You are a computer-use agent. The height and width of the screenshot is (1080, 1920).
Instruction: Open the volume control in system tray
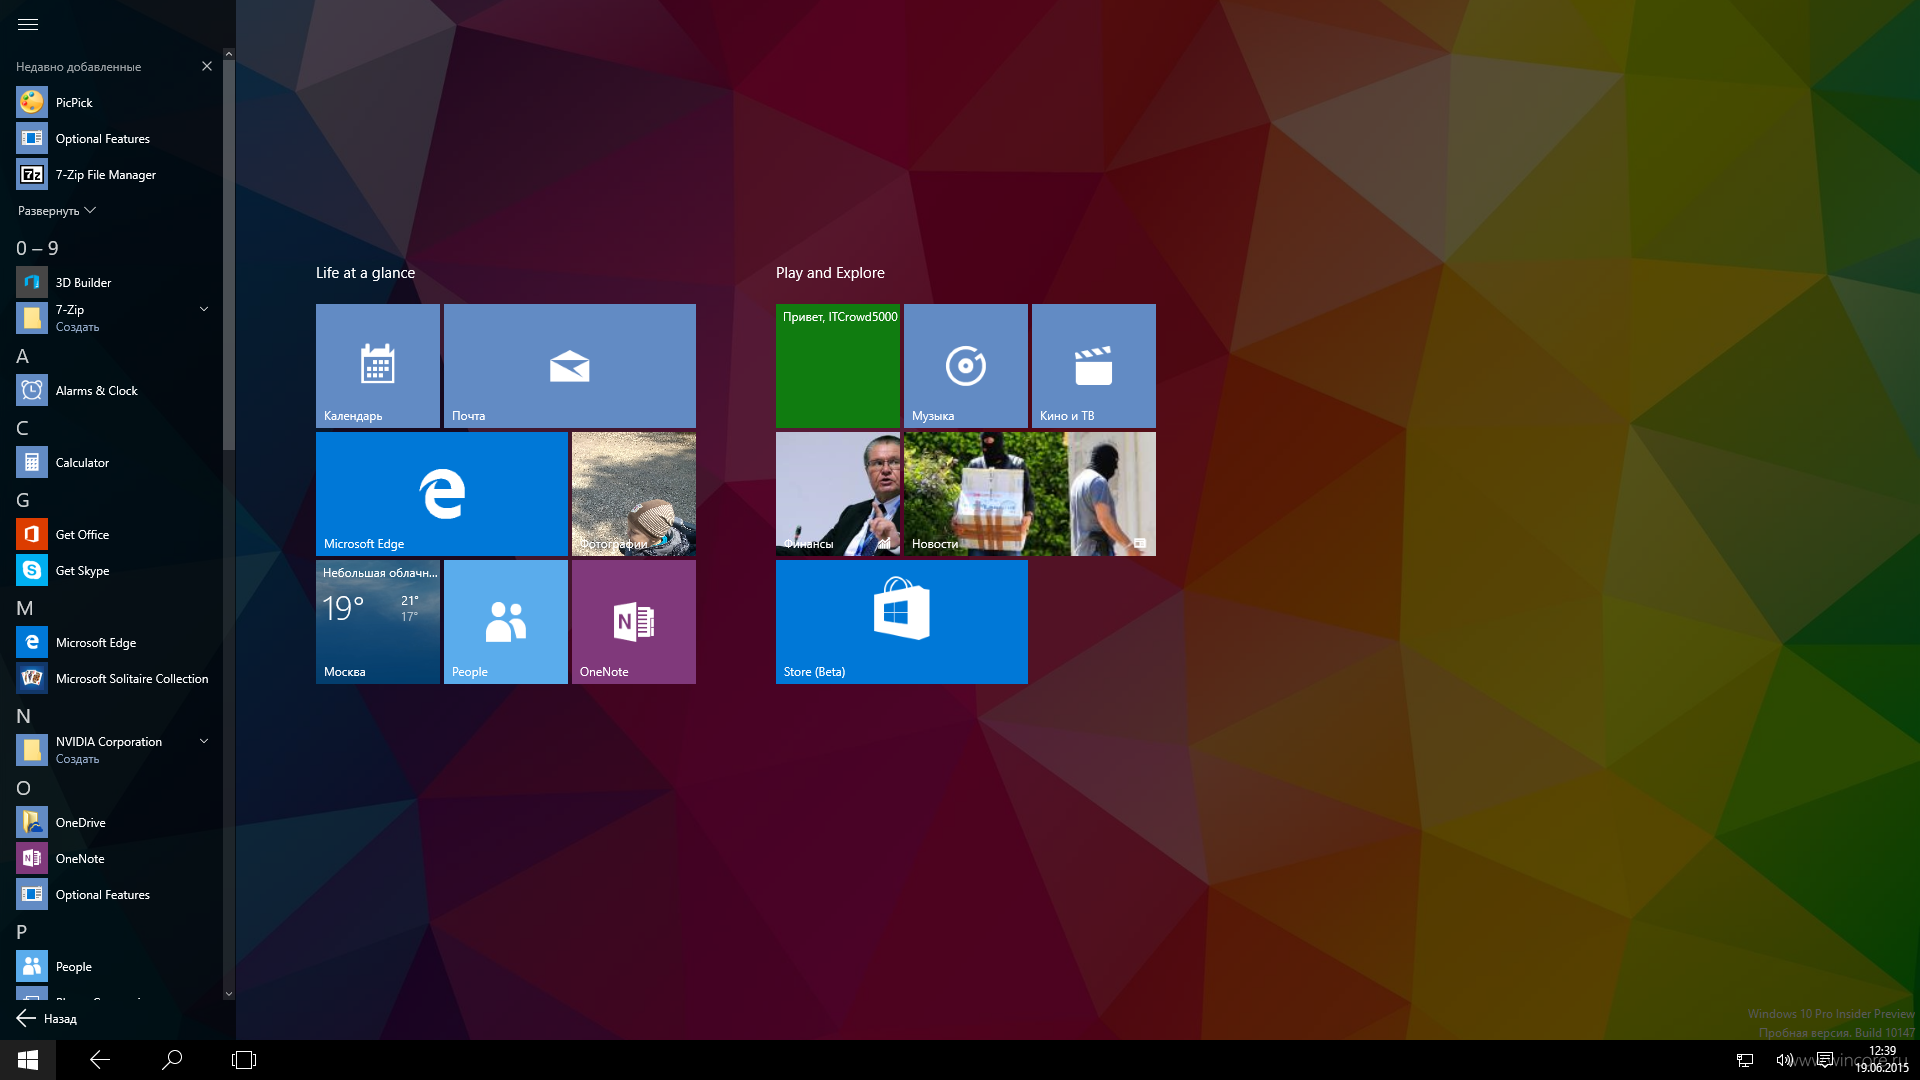click(x=1784, y=1060)
